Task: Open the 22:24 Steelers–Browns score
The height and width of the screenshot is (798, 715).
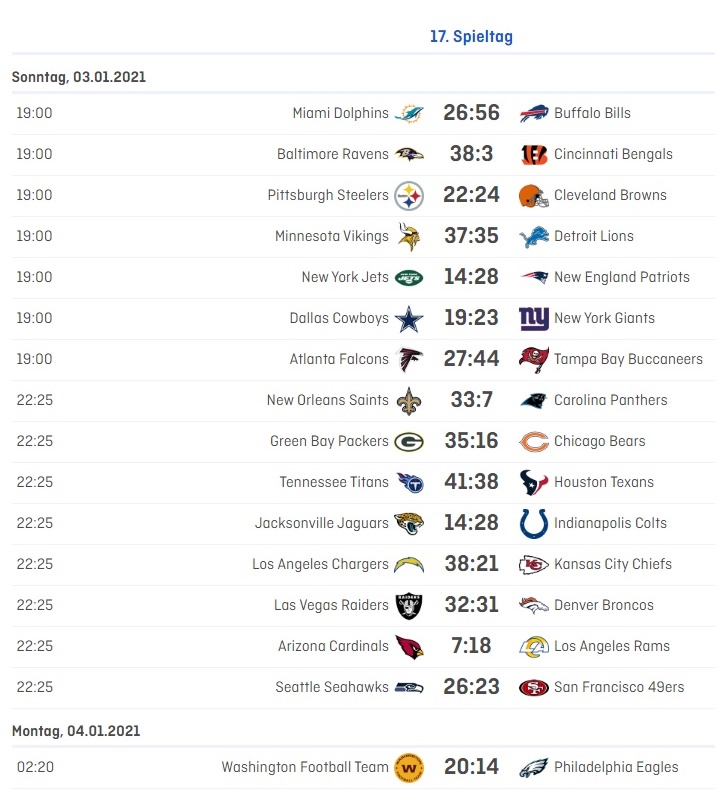Action: pos(471,194)
